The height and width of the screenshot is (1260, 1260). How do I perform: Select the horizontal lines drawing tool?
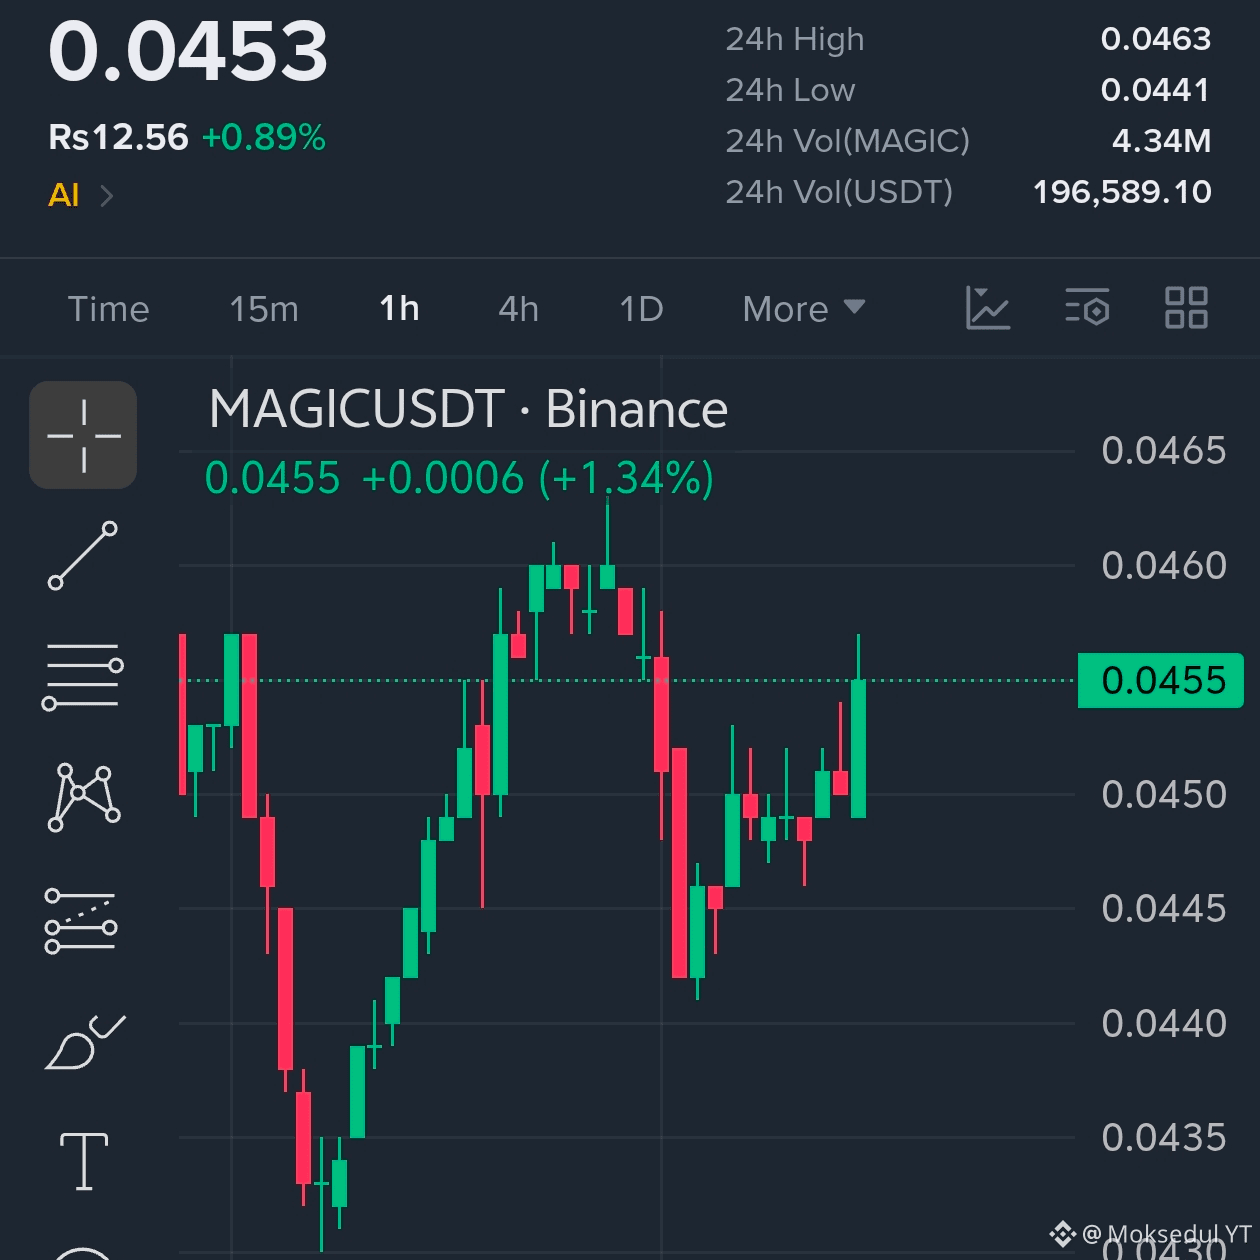pos(83,677)
